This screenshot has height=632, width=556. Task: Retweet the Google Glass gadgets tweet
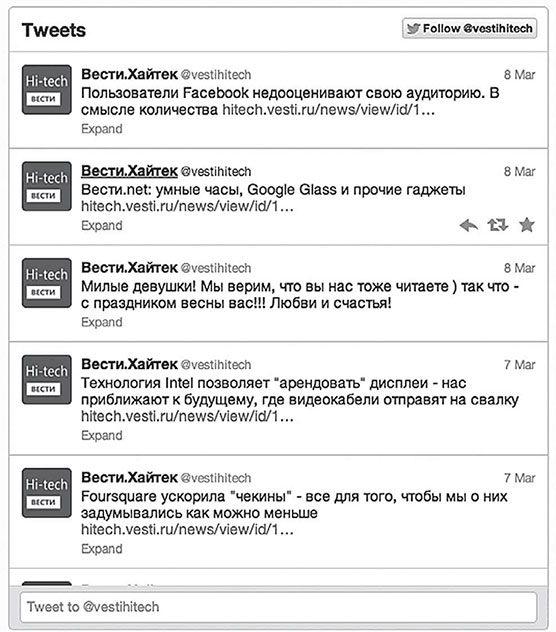(x=498, y=225)
